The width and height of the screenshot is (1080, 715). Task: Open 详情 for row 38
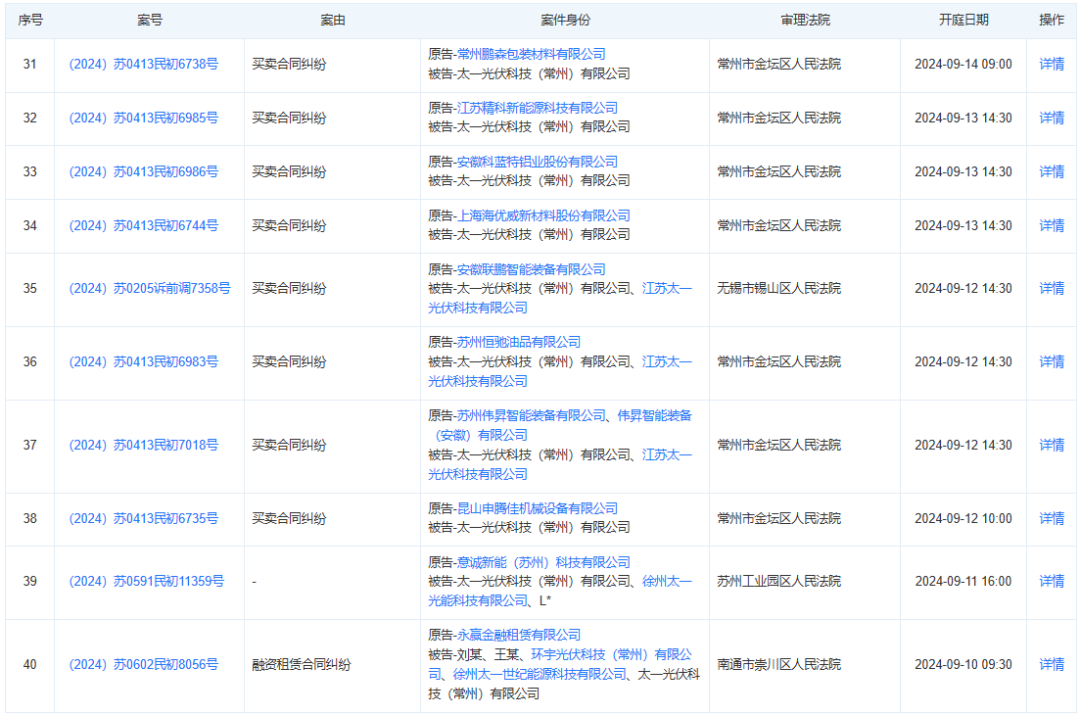(x=1051, y=519)
